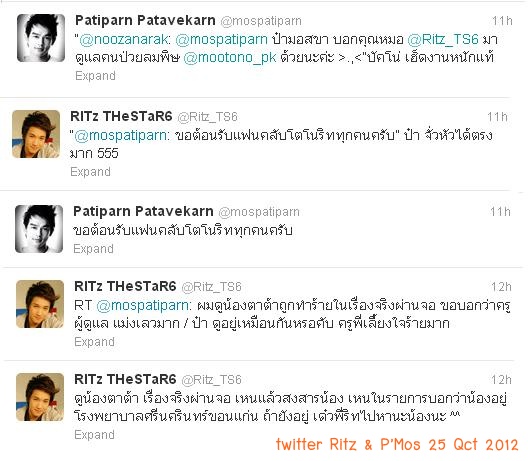
Task: Click Patiparn's avatar in the top tweet
Action: tap(41, 38)
